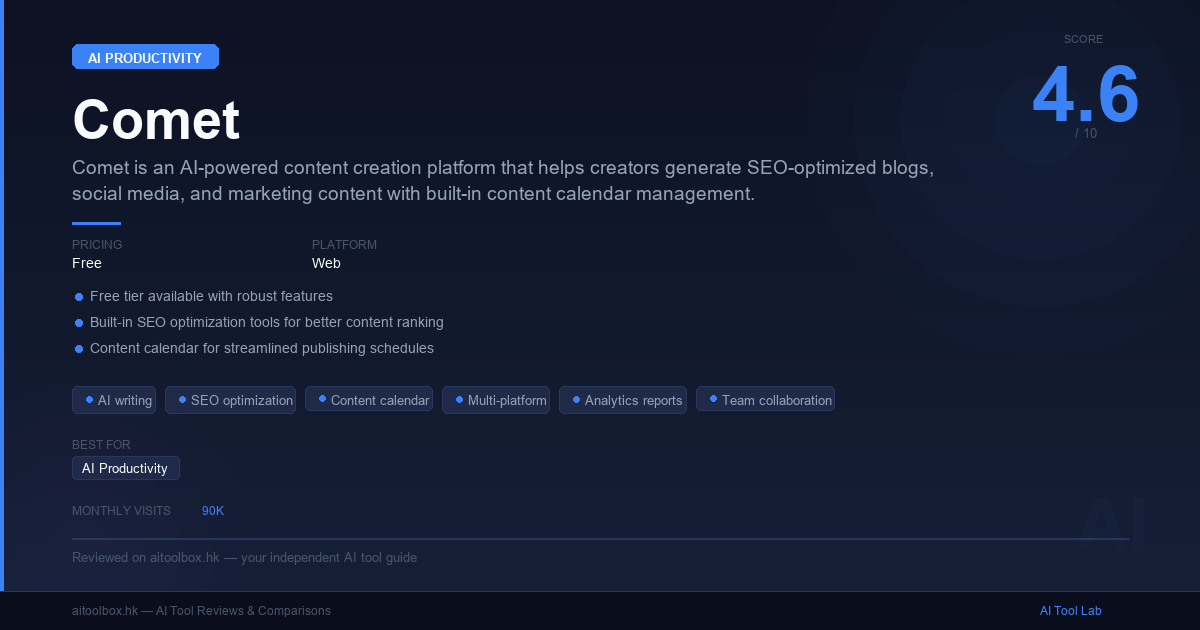
Task: Select the Team collaboration feature tag
Action: click(766, 400)
